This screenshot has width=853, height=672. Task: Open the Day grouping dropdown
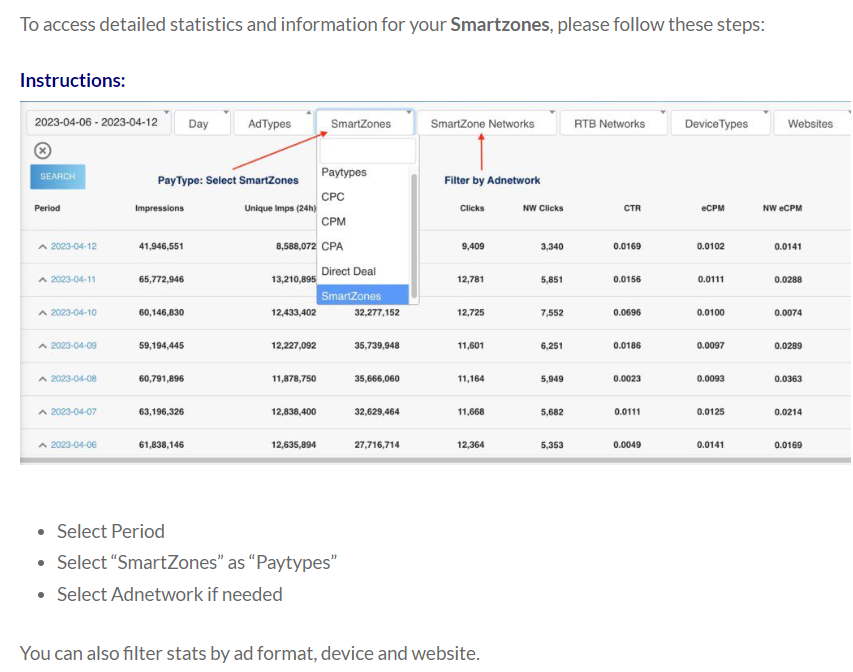pos(202,124)
